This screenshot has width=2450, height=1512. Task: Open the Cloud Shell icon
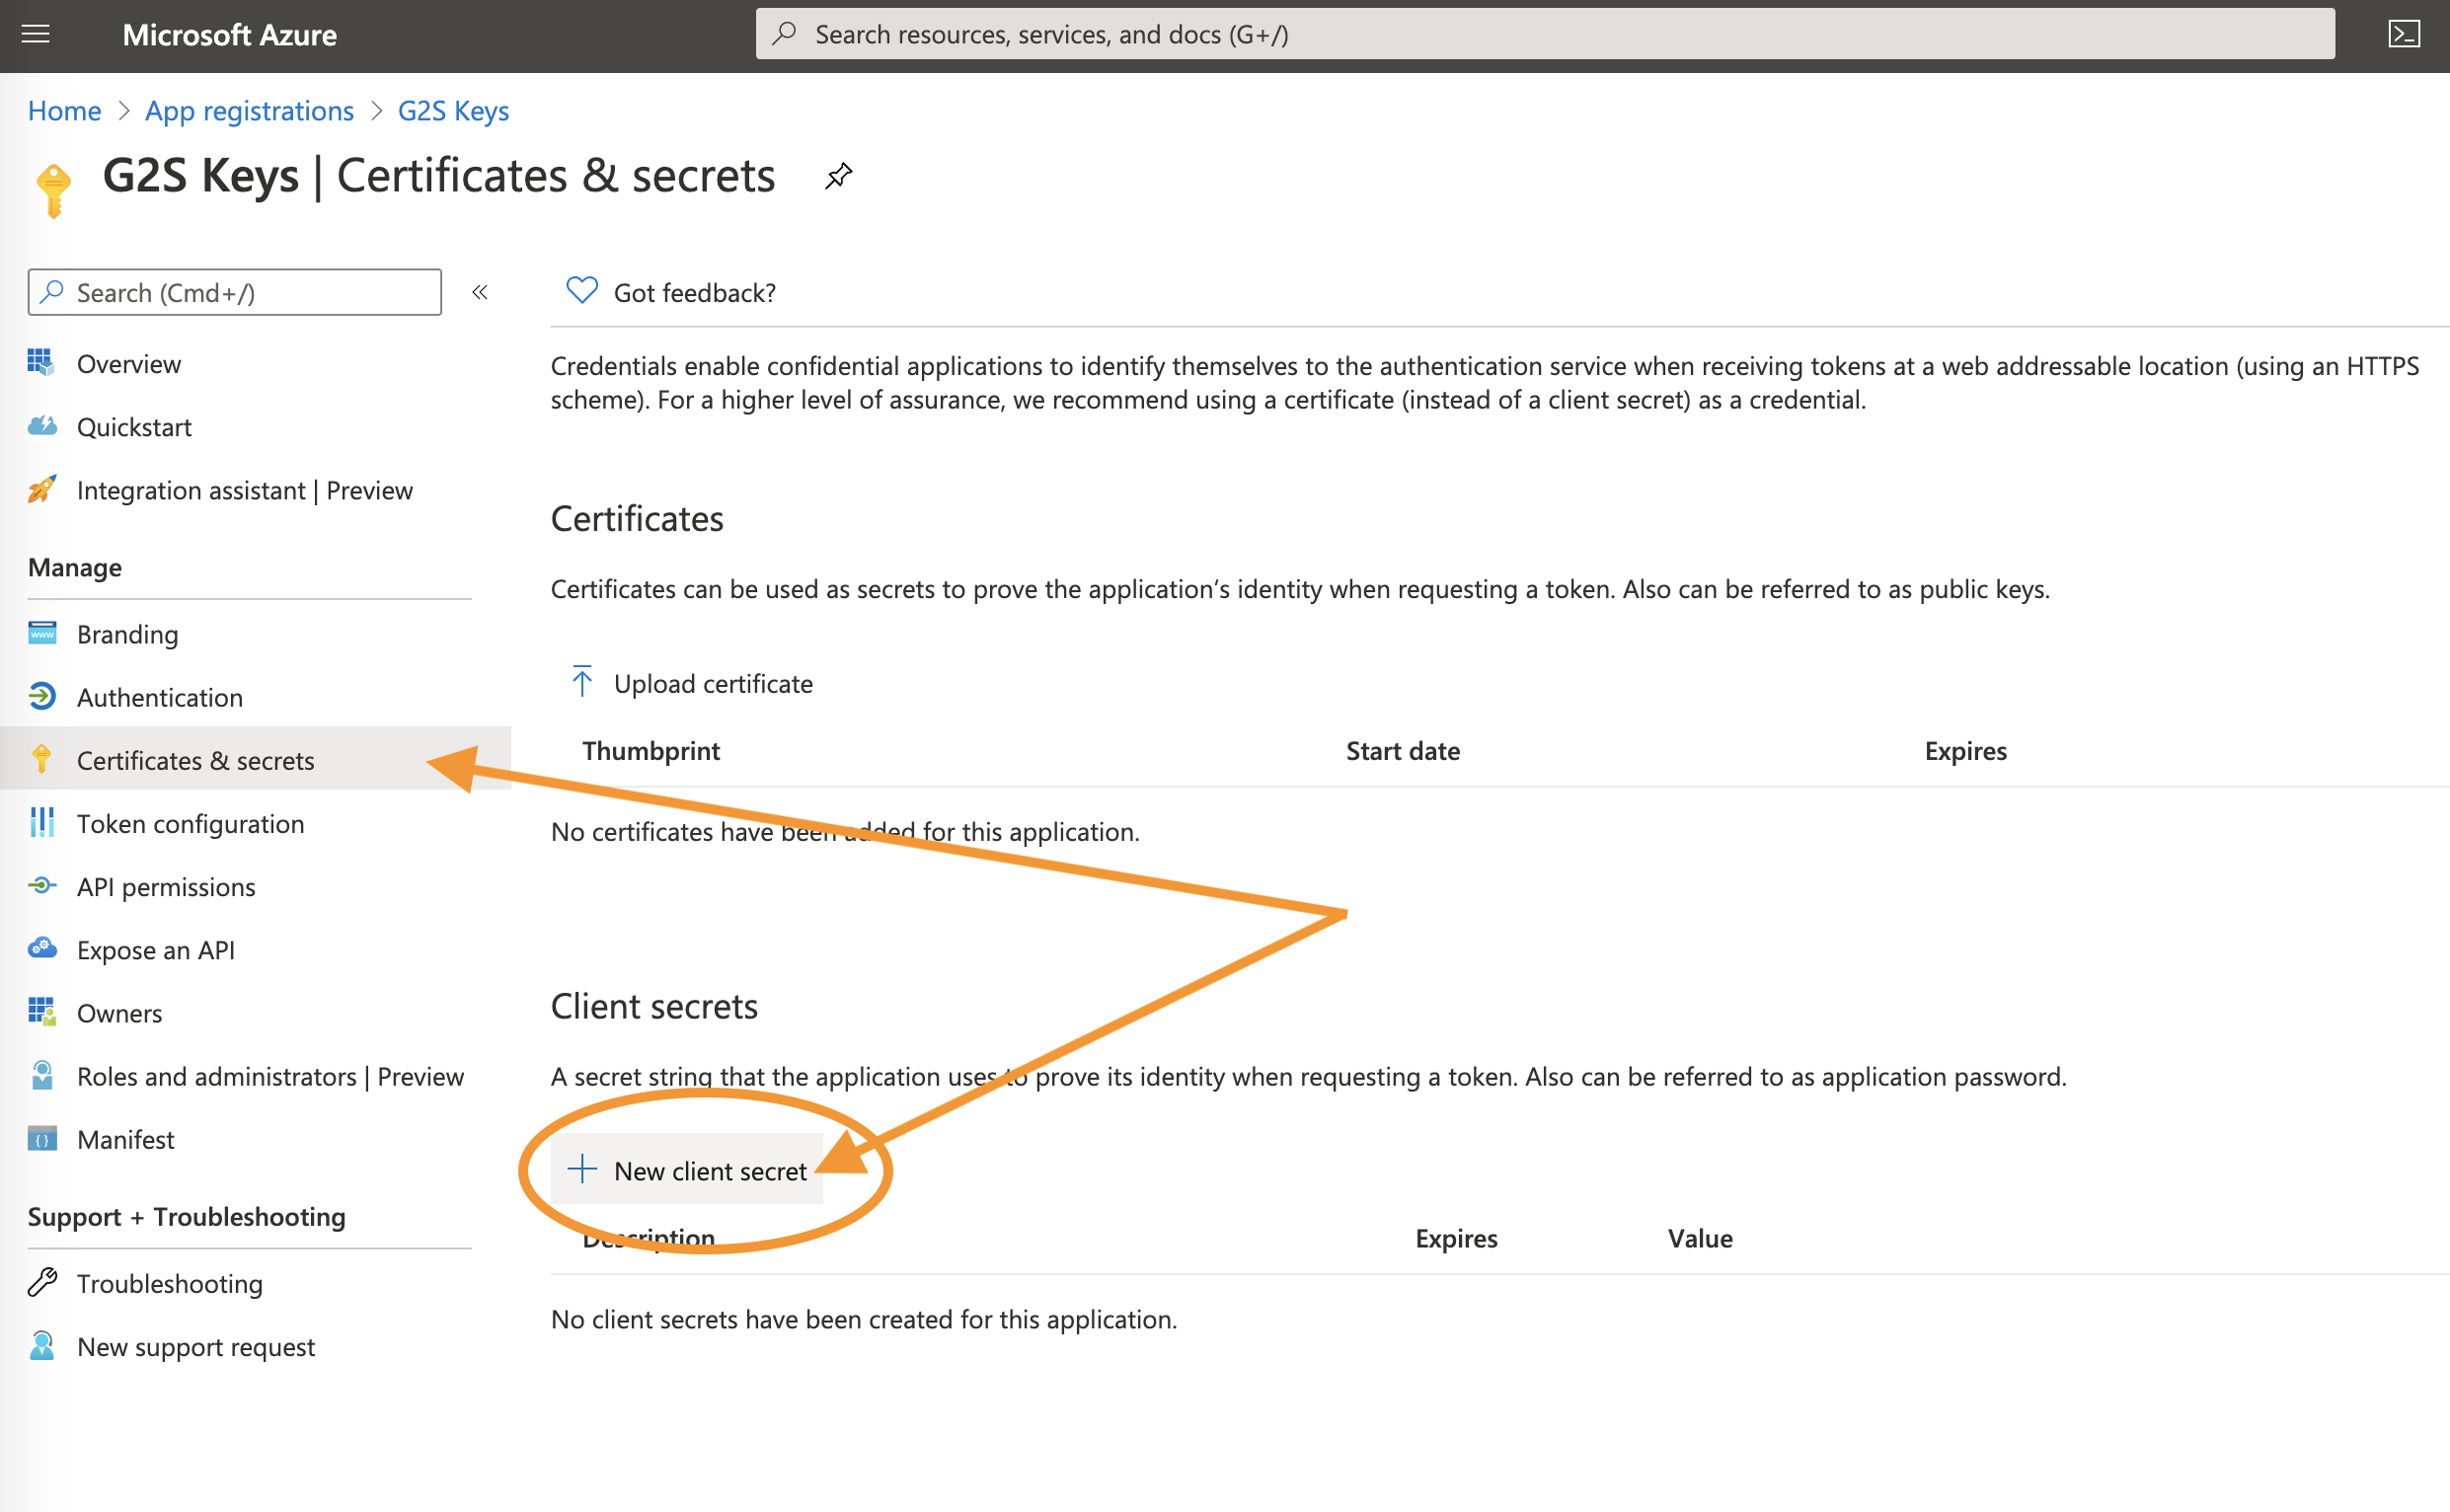pyautogui.click(x=2404, y=35)
